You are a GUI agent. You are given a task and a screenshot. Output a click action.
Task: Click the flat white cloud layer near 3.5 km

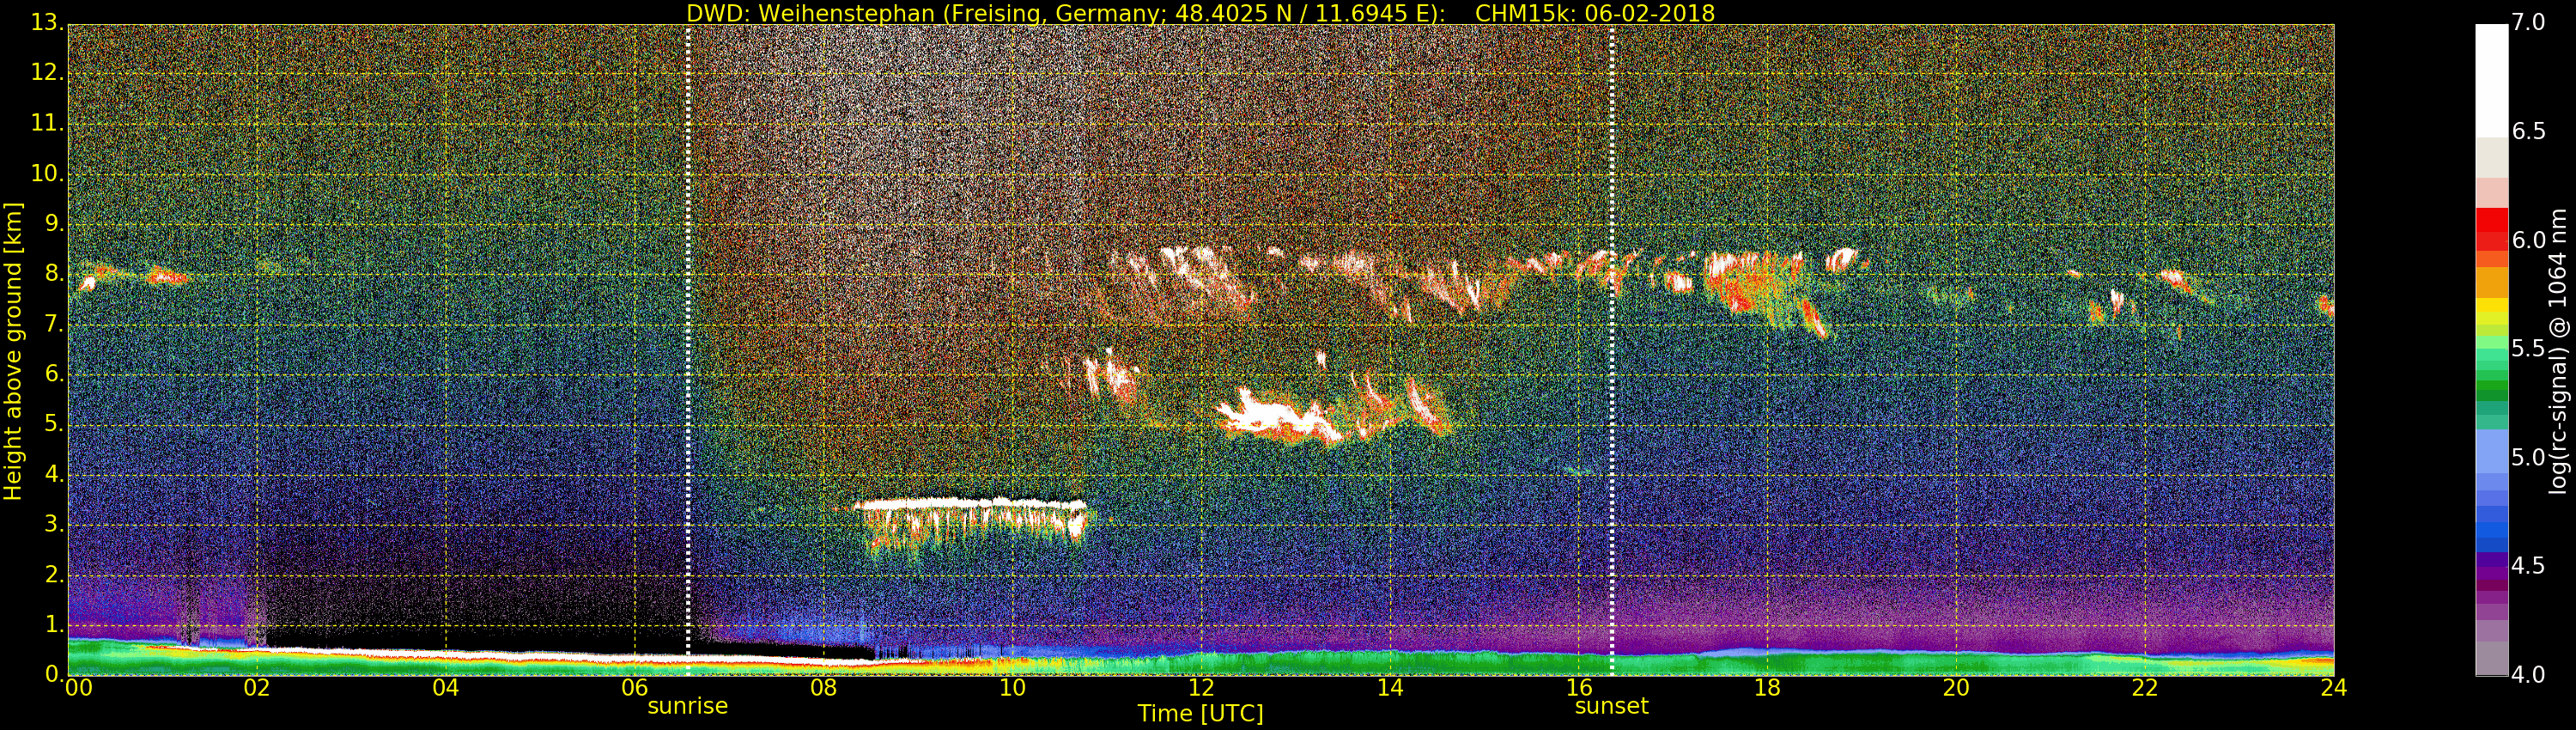click(970, 504)
